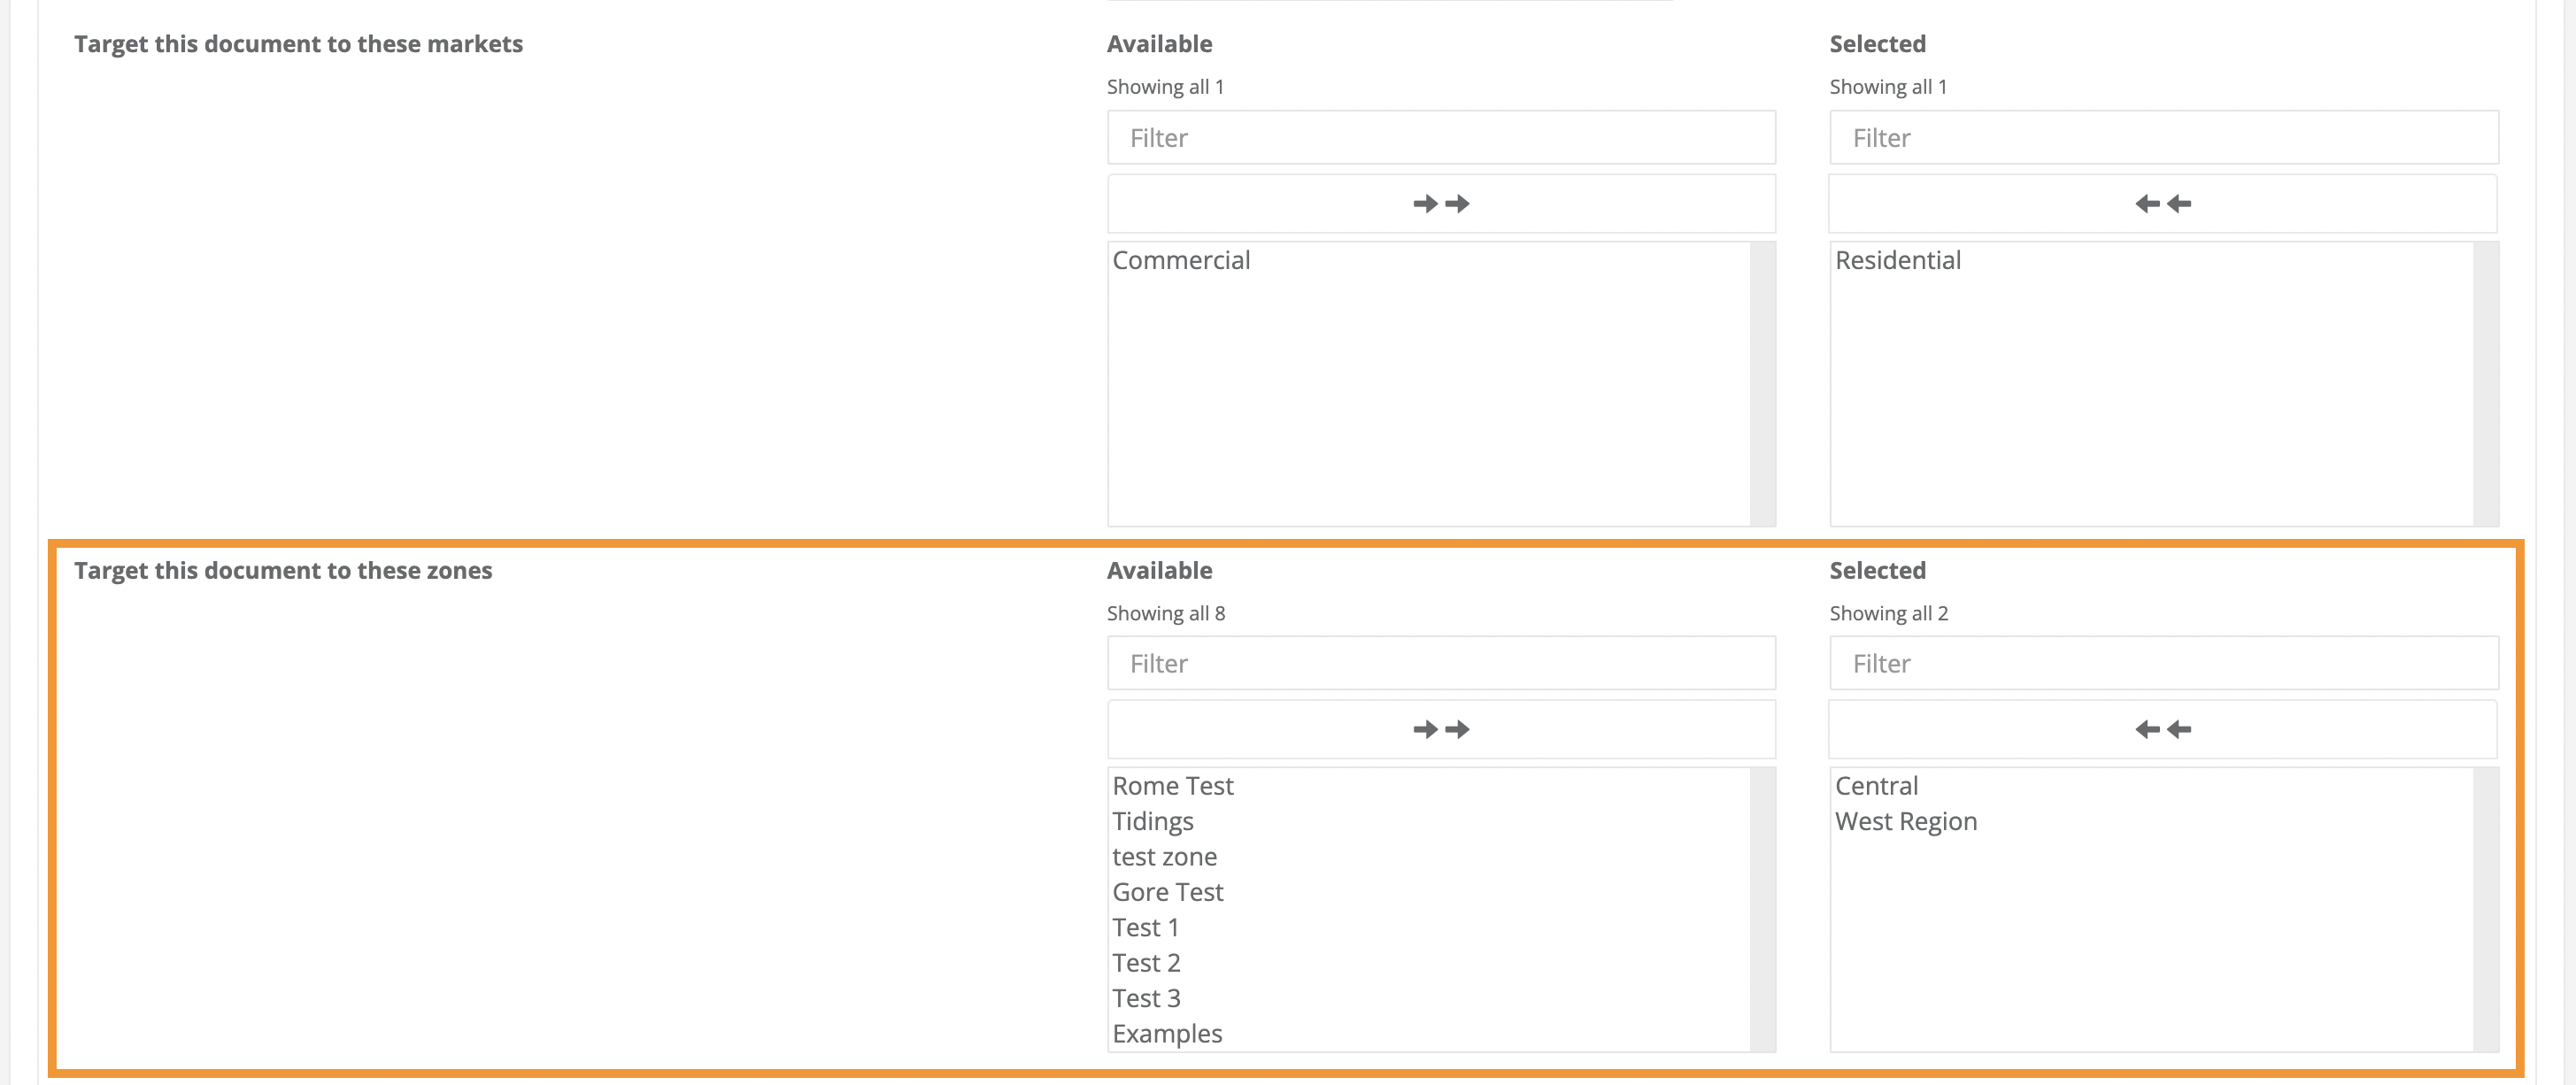Click the Selected markets list scrollbar
This screenshot has height=1085, width=2576.
[2487, 380]
